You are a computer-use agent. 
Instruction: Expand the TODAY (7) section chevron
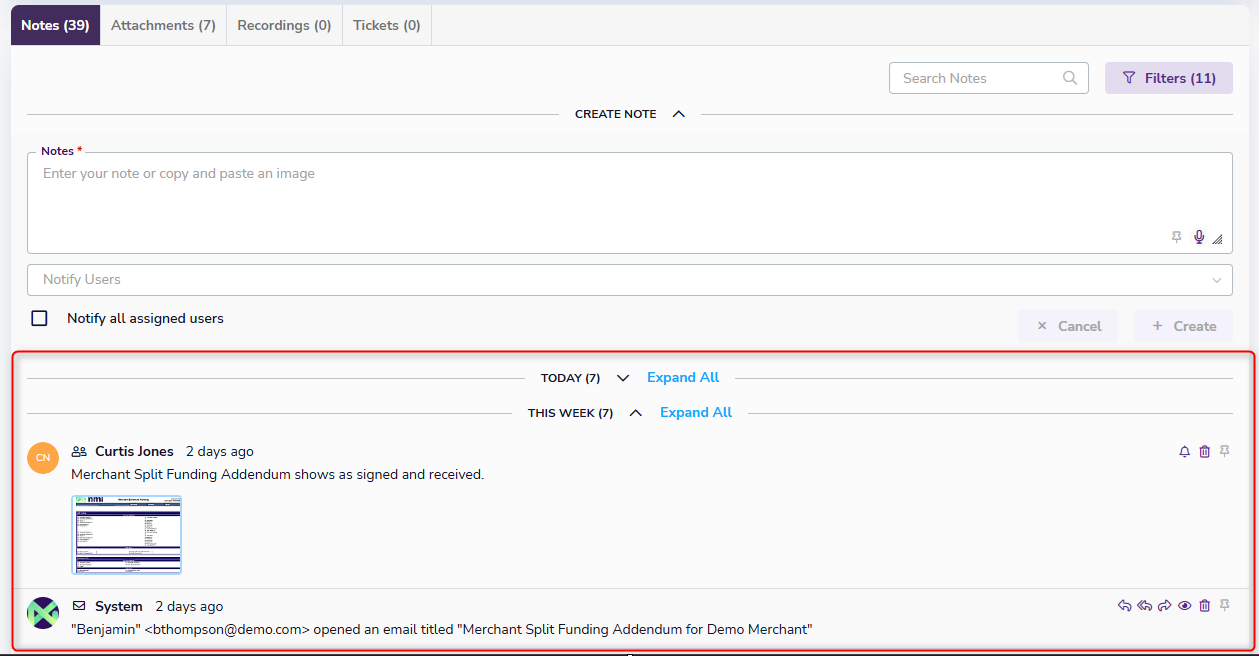click(x=623, y=378)
